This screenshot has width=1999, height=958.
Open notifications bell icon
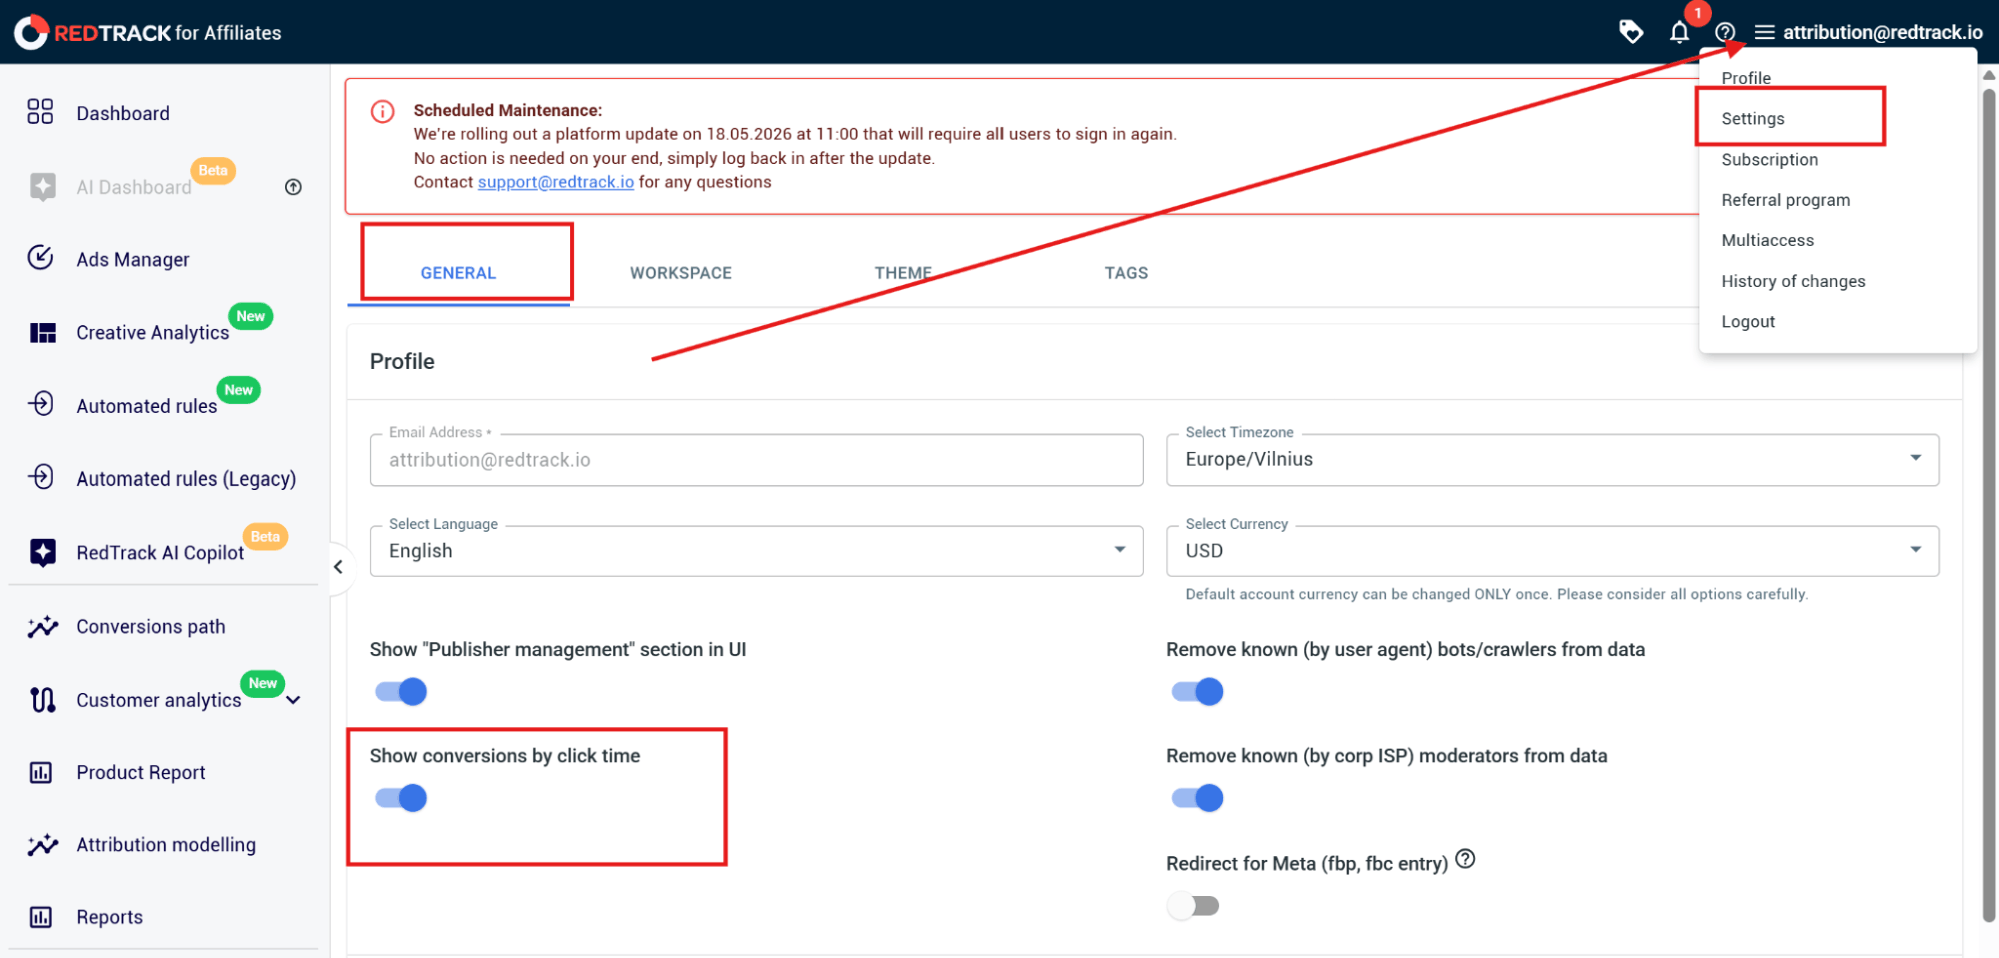tap(1680, 33)
